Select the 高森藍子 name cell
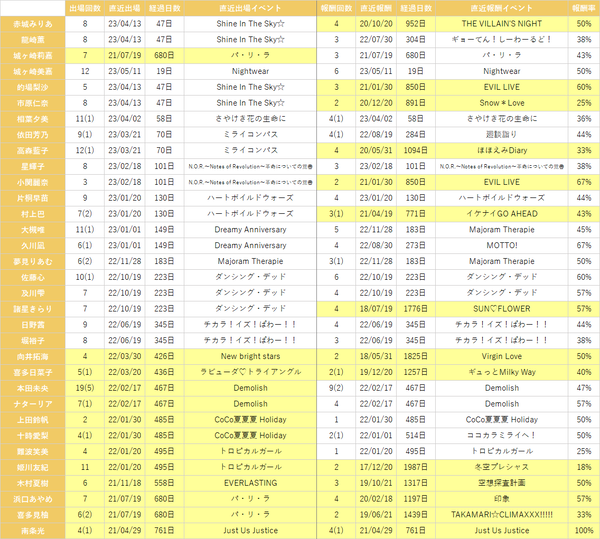The image size is (600, 539). point(33,151)
